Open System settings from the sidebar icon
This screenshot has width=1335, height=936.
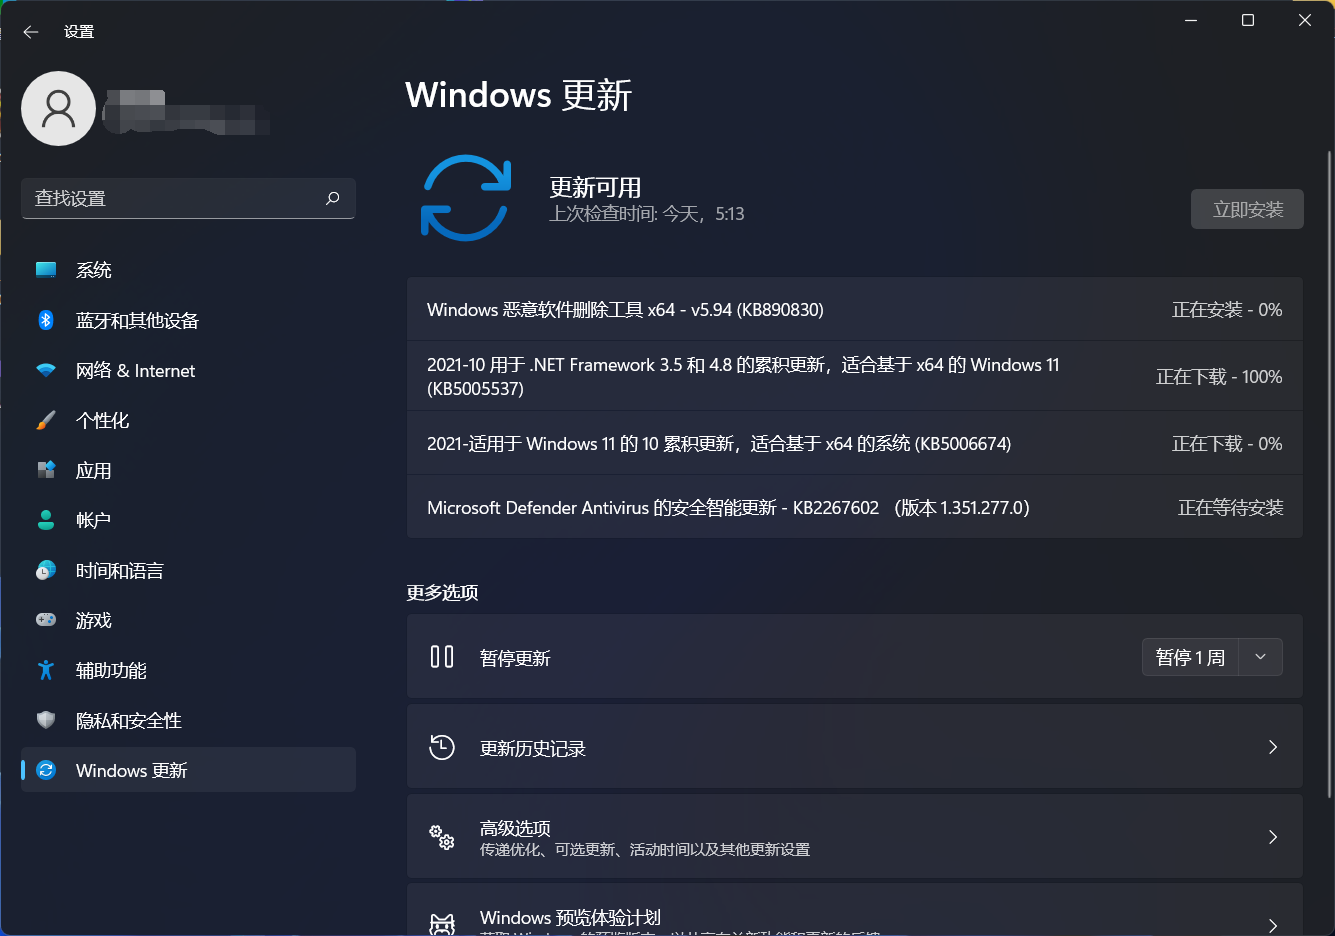coord(45,269)
